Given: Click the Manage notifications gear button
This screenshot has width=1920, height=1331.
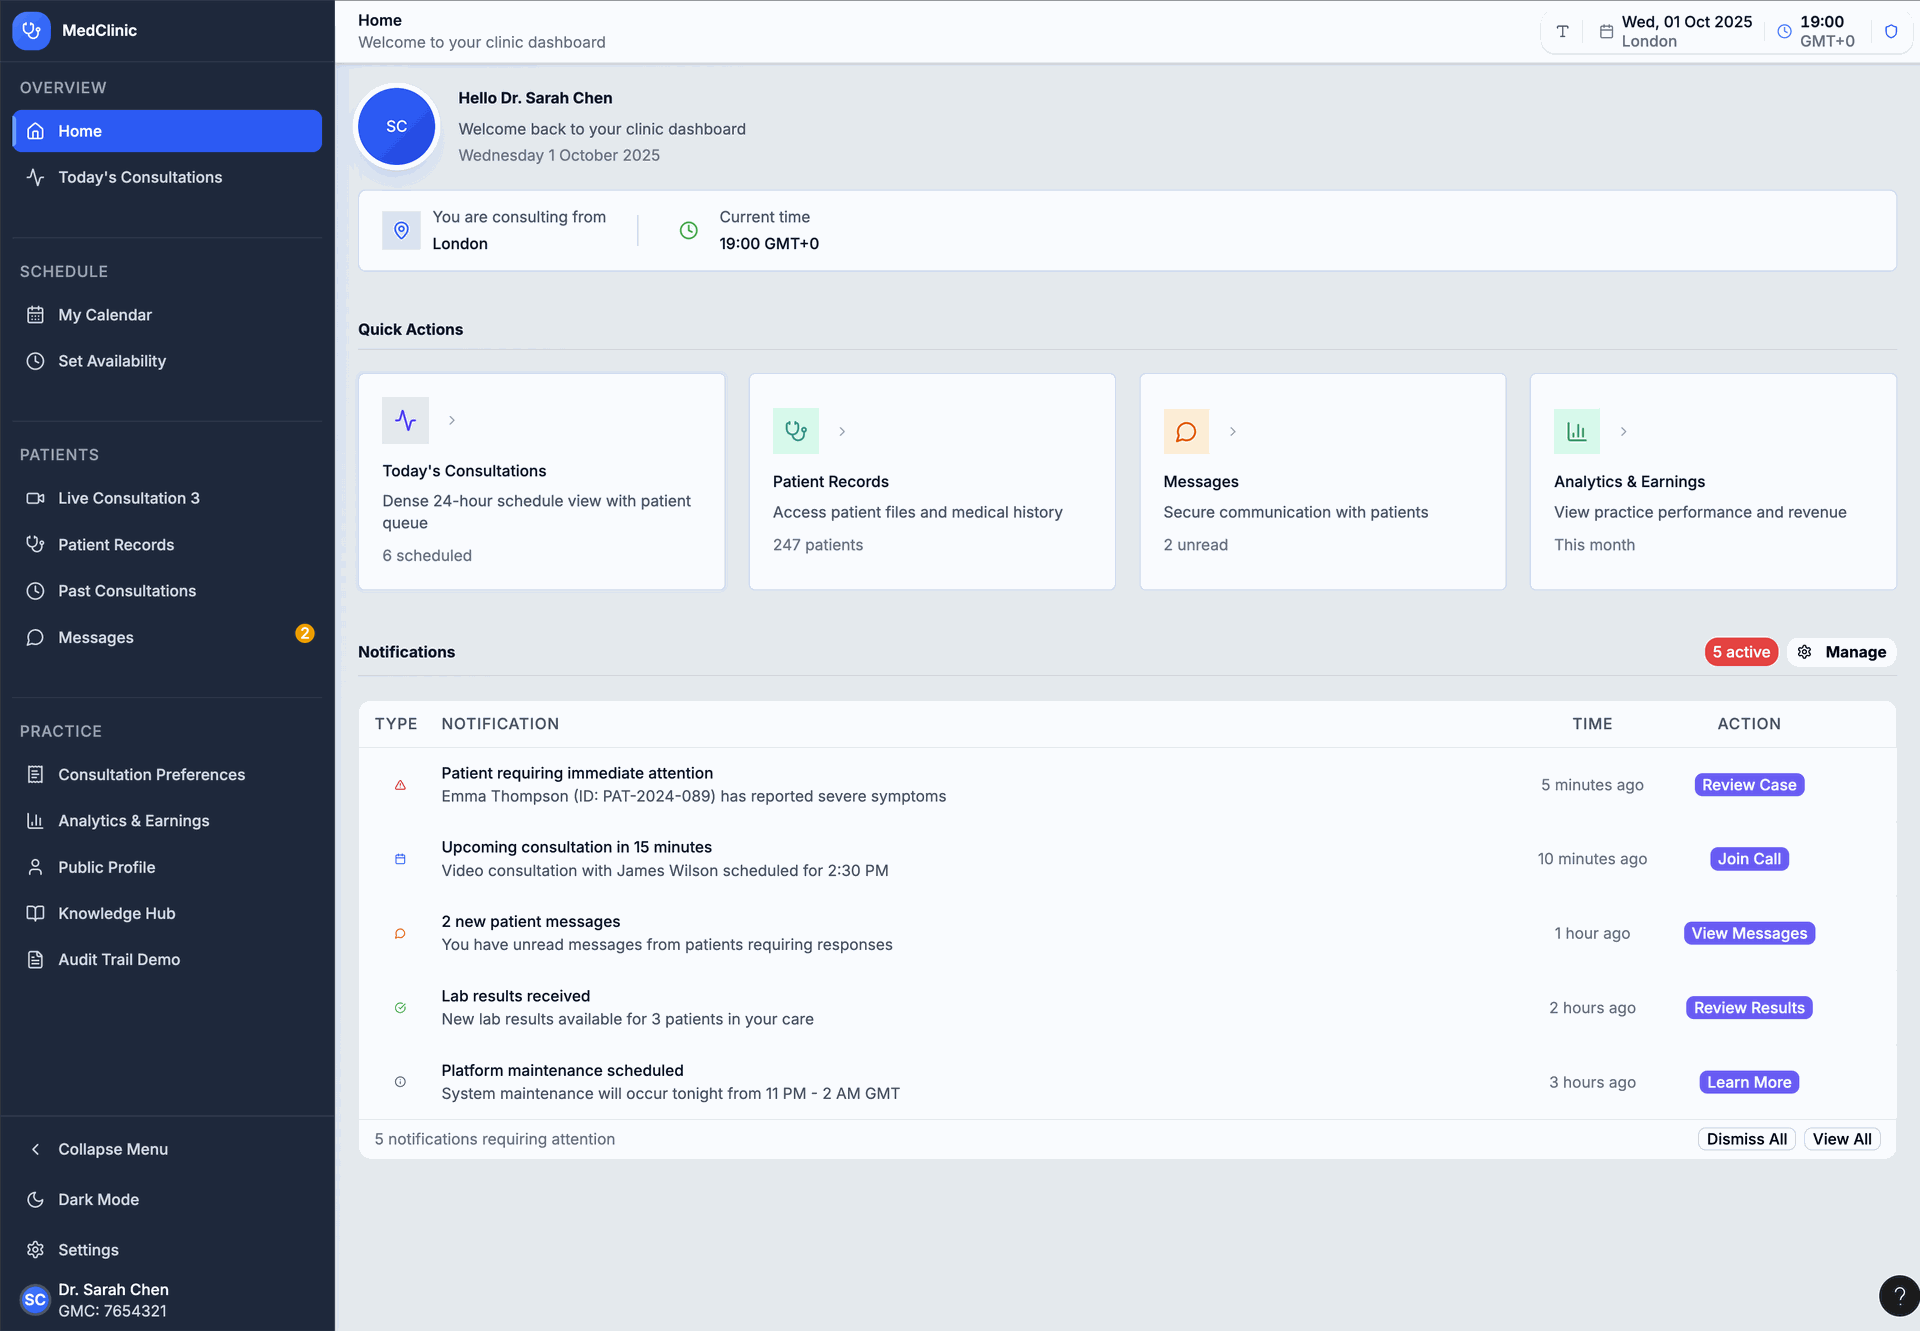Looking at the screenshot, I should coord(1841,652).
